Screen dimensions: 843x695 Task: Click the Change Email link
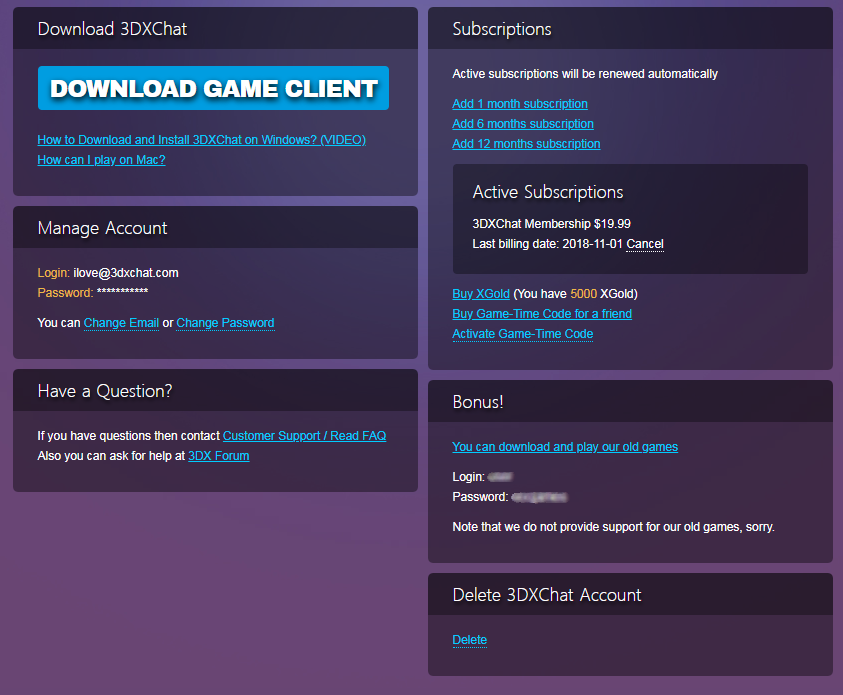coord(121,323)
